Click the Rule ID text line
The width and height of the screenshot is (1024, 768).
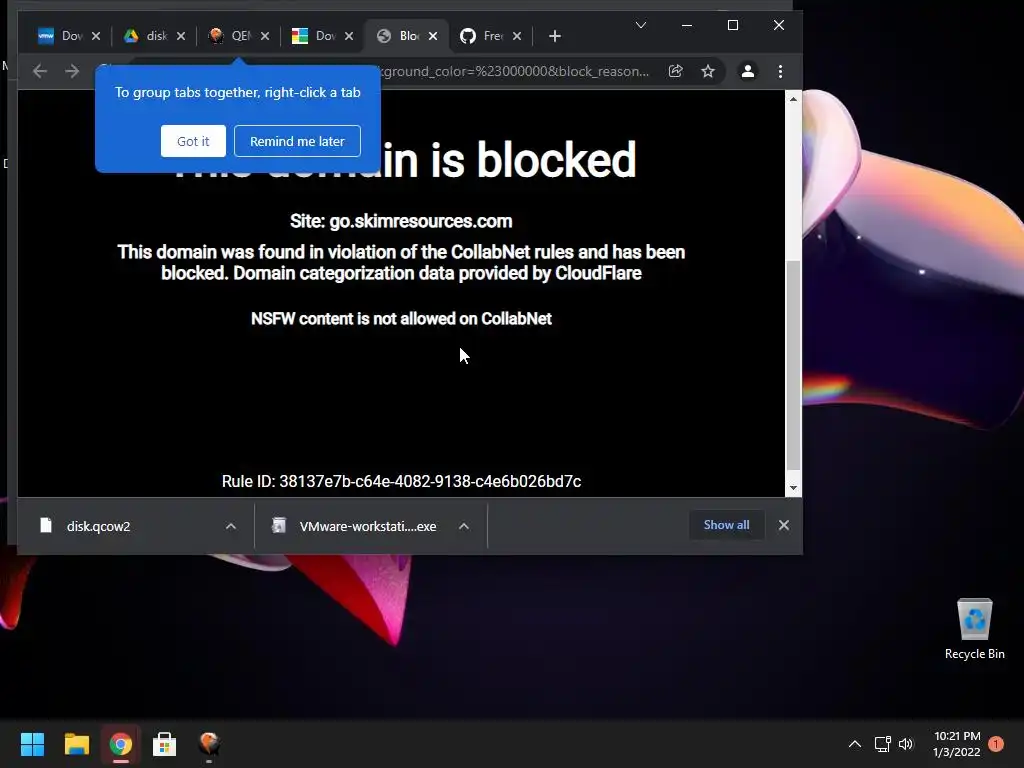[401, 481]
